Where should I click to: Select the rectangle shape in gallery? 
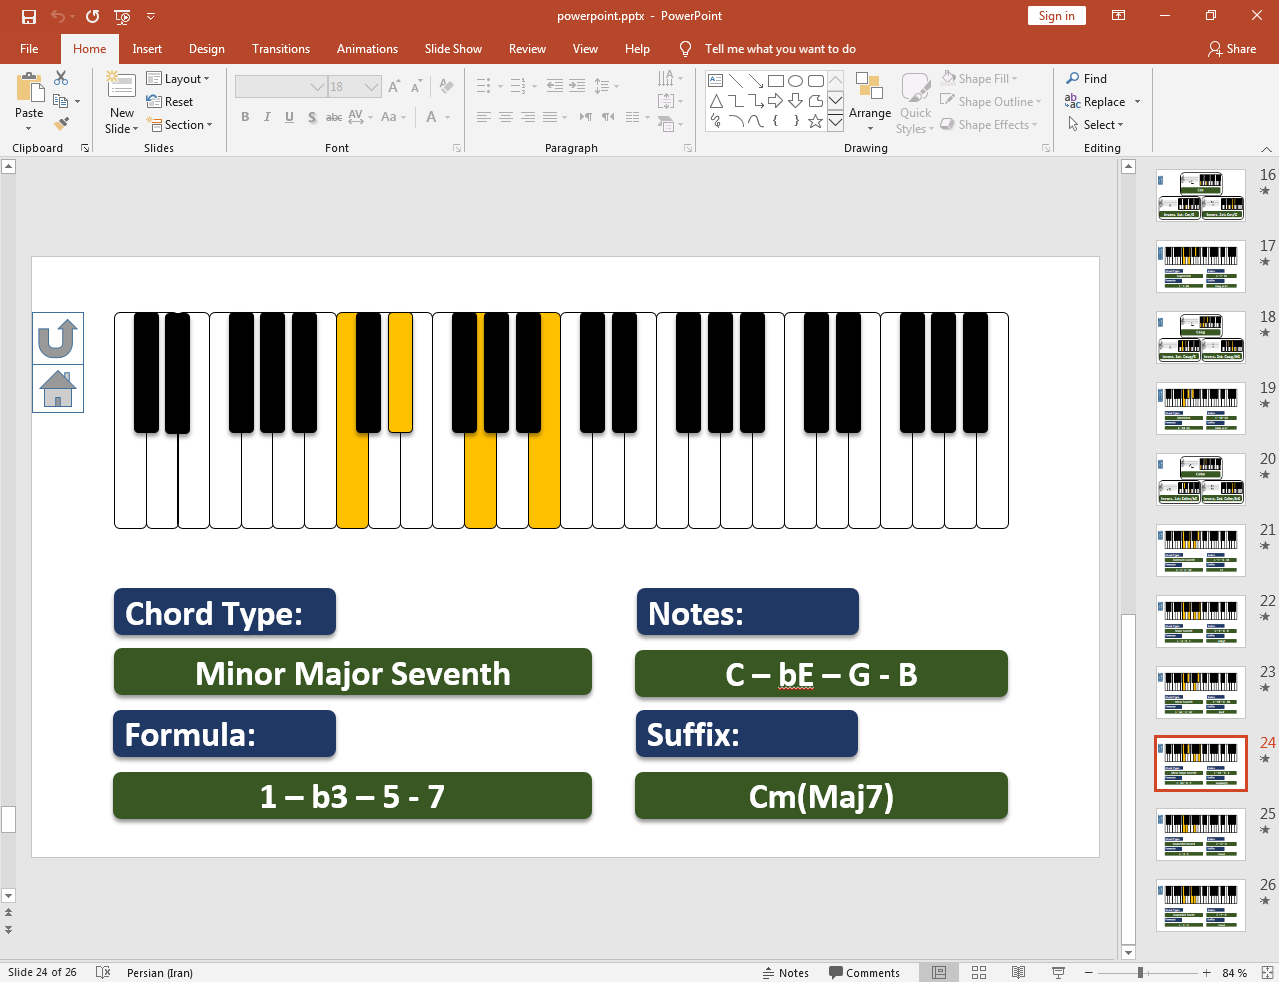click(776, 81)
